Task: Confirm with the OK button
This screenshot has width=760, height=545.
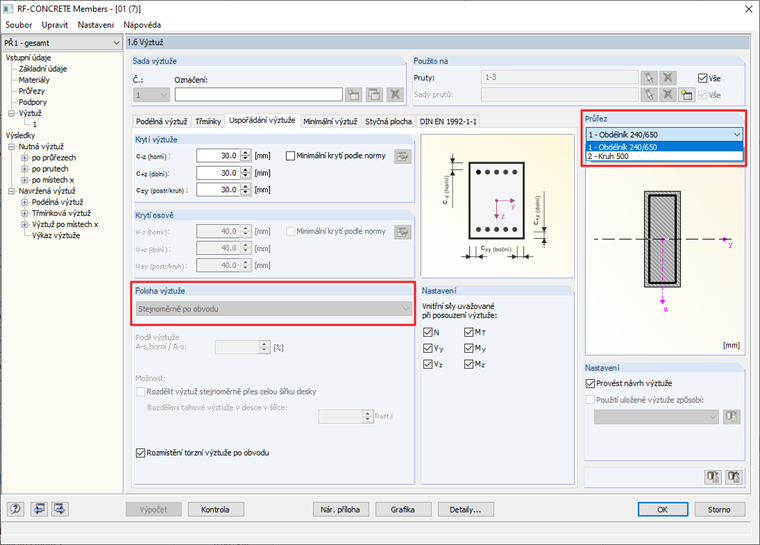Action: (x=663, y=509)
